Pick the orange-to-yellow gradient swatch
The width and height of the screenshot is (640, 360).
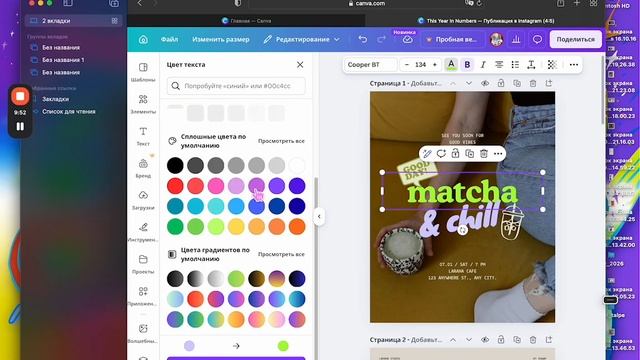(x=236, y=320)
